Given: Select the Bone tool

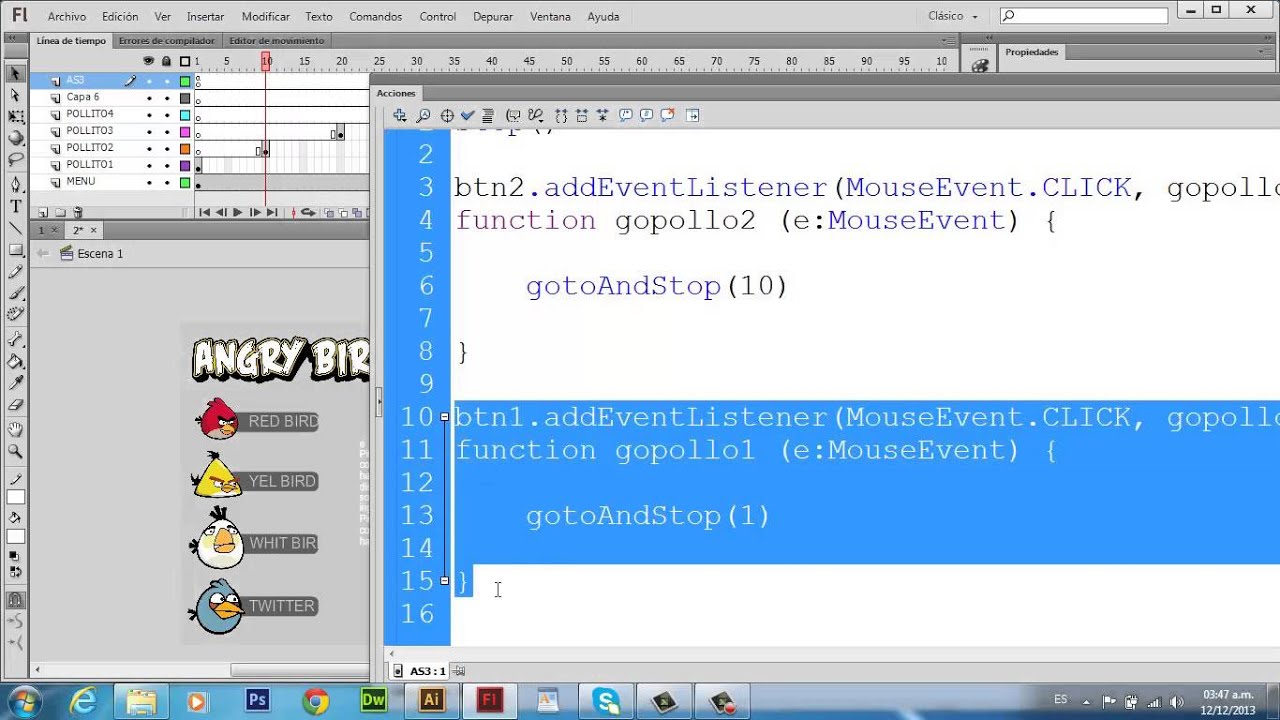Looking at the screenshot, I should pyautogui.click(x=15, y=340).
